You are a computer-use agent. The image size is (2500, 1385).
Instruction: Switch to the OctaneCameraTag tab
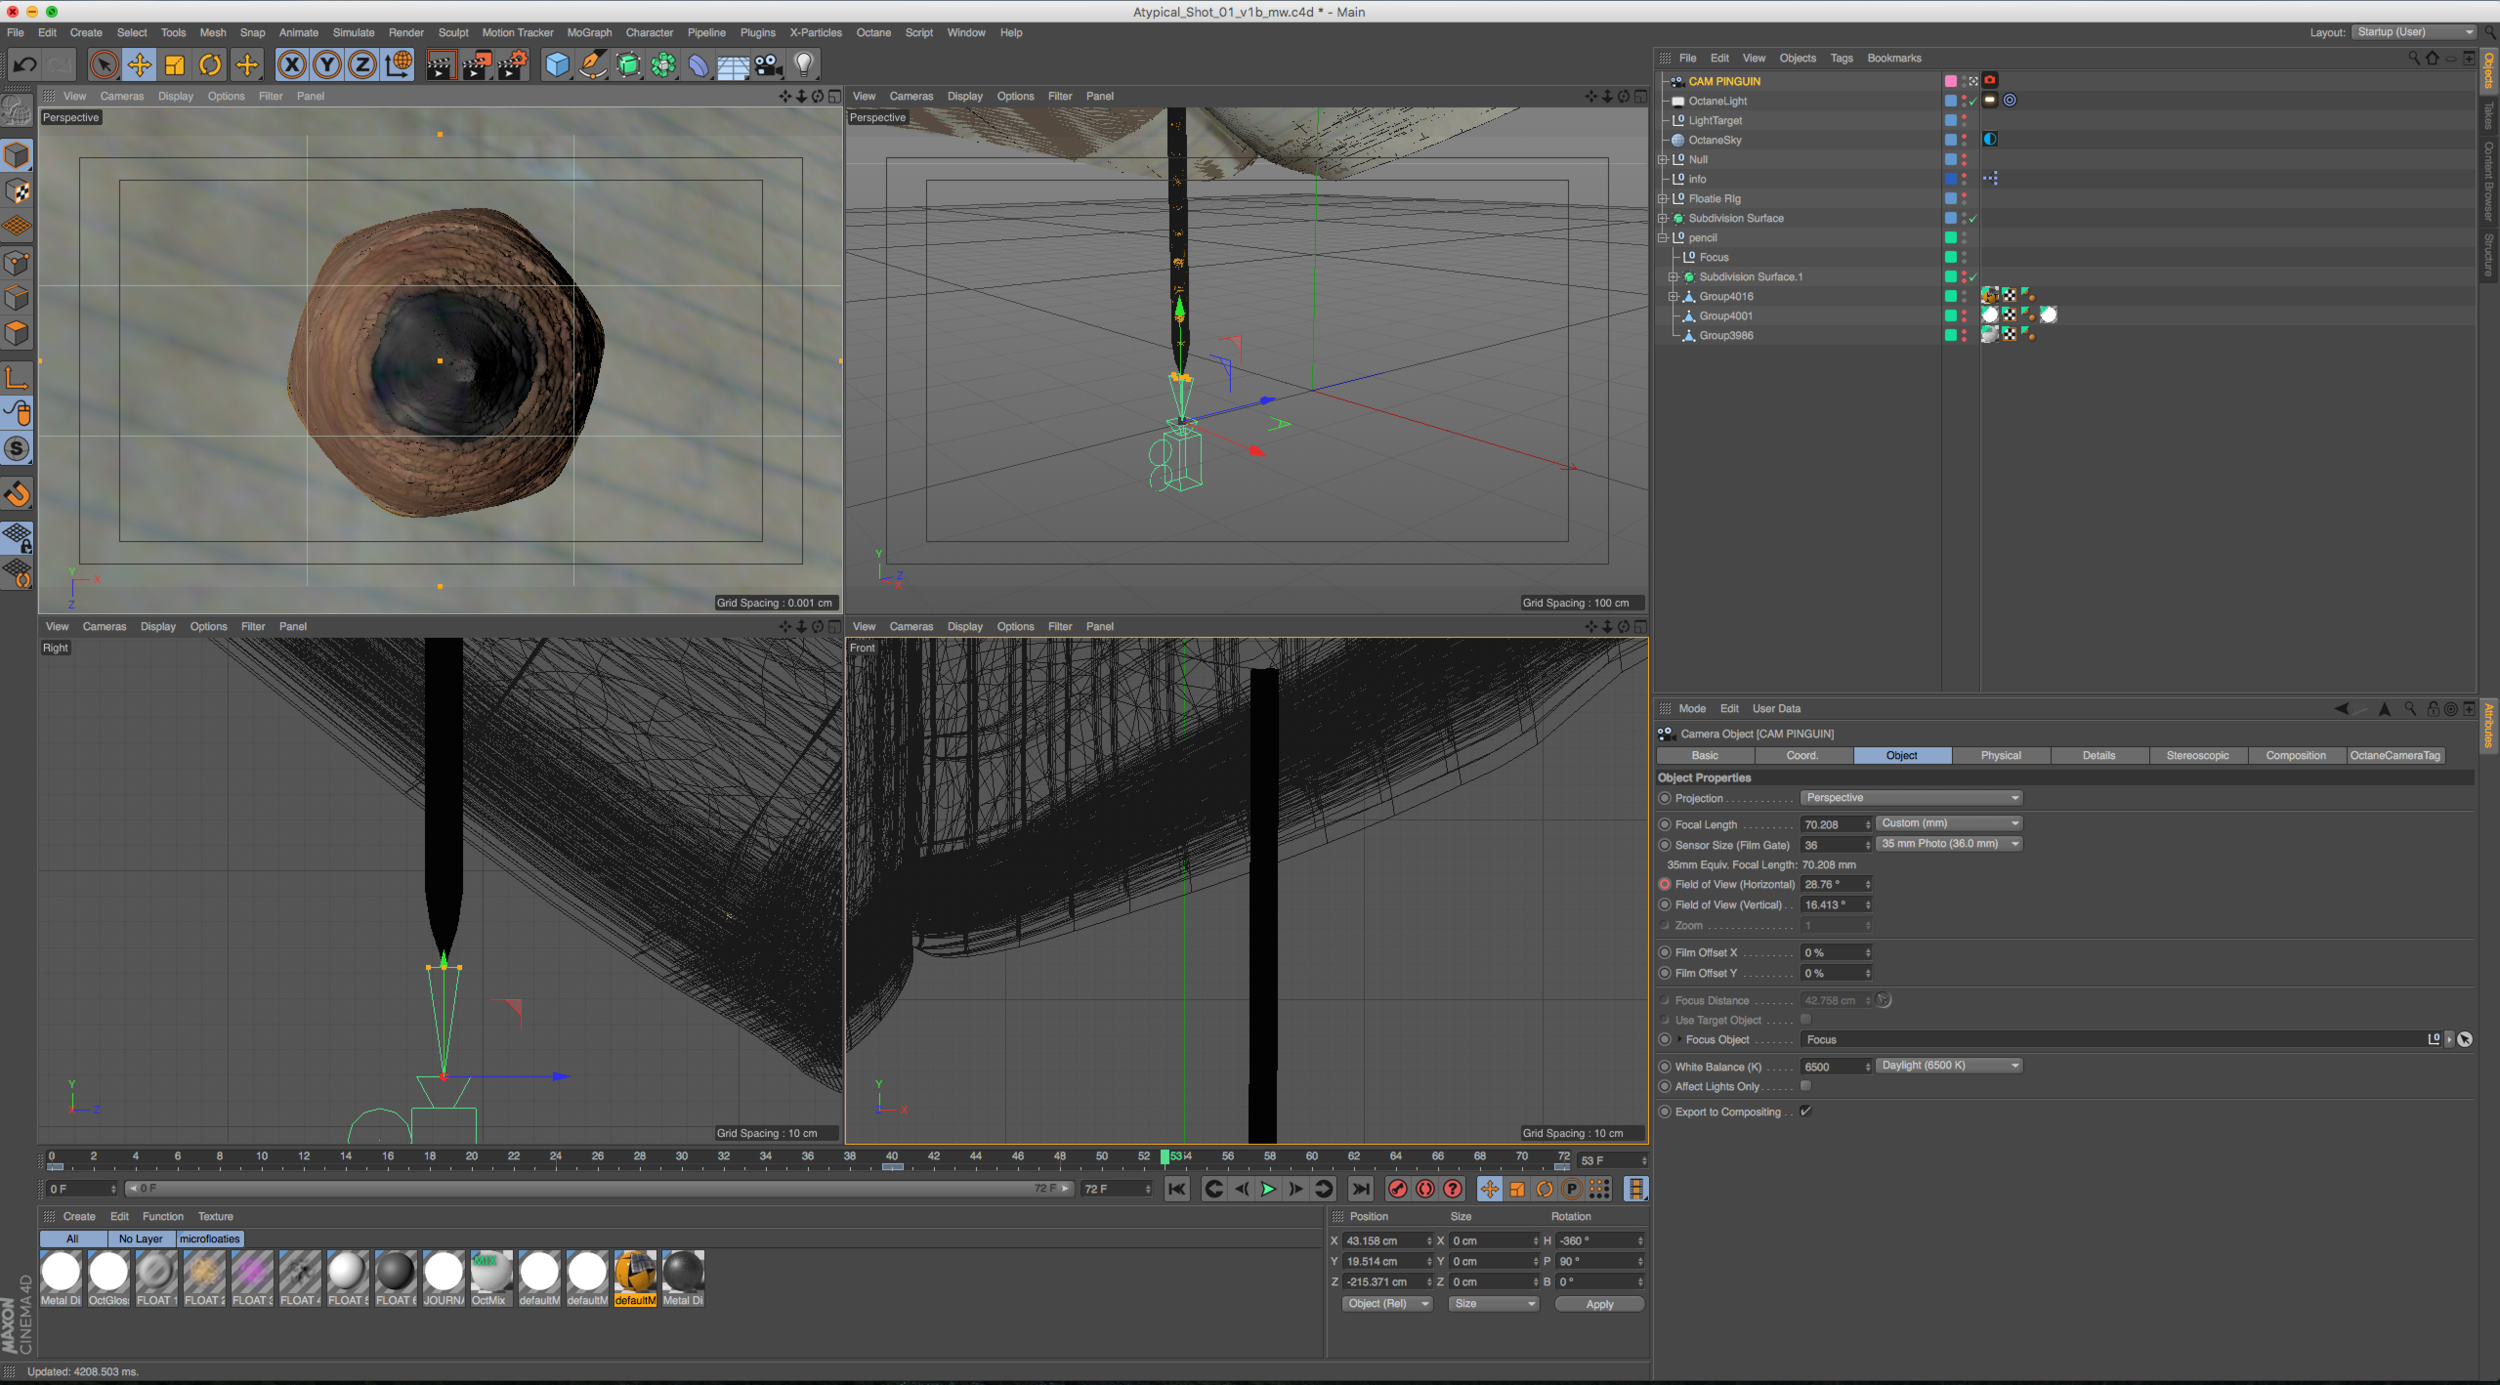point(2394,755)
